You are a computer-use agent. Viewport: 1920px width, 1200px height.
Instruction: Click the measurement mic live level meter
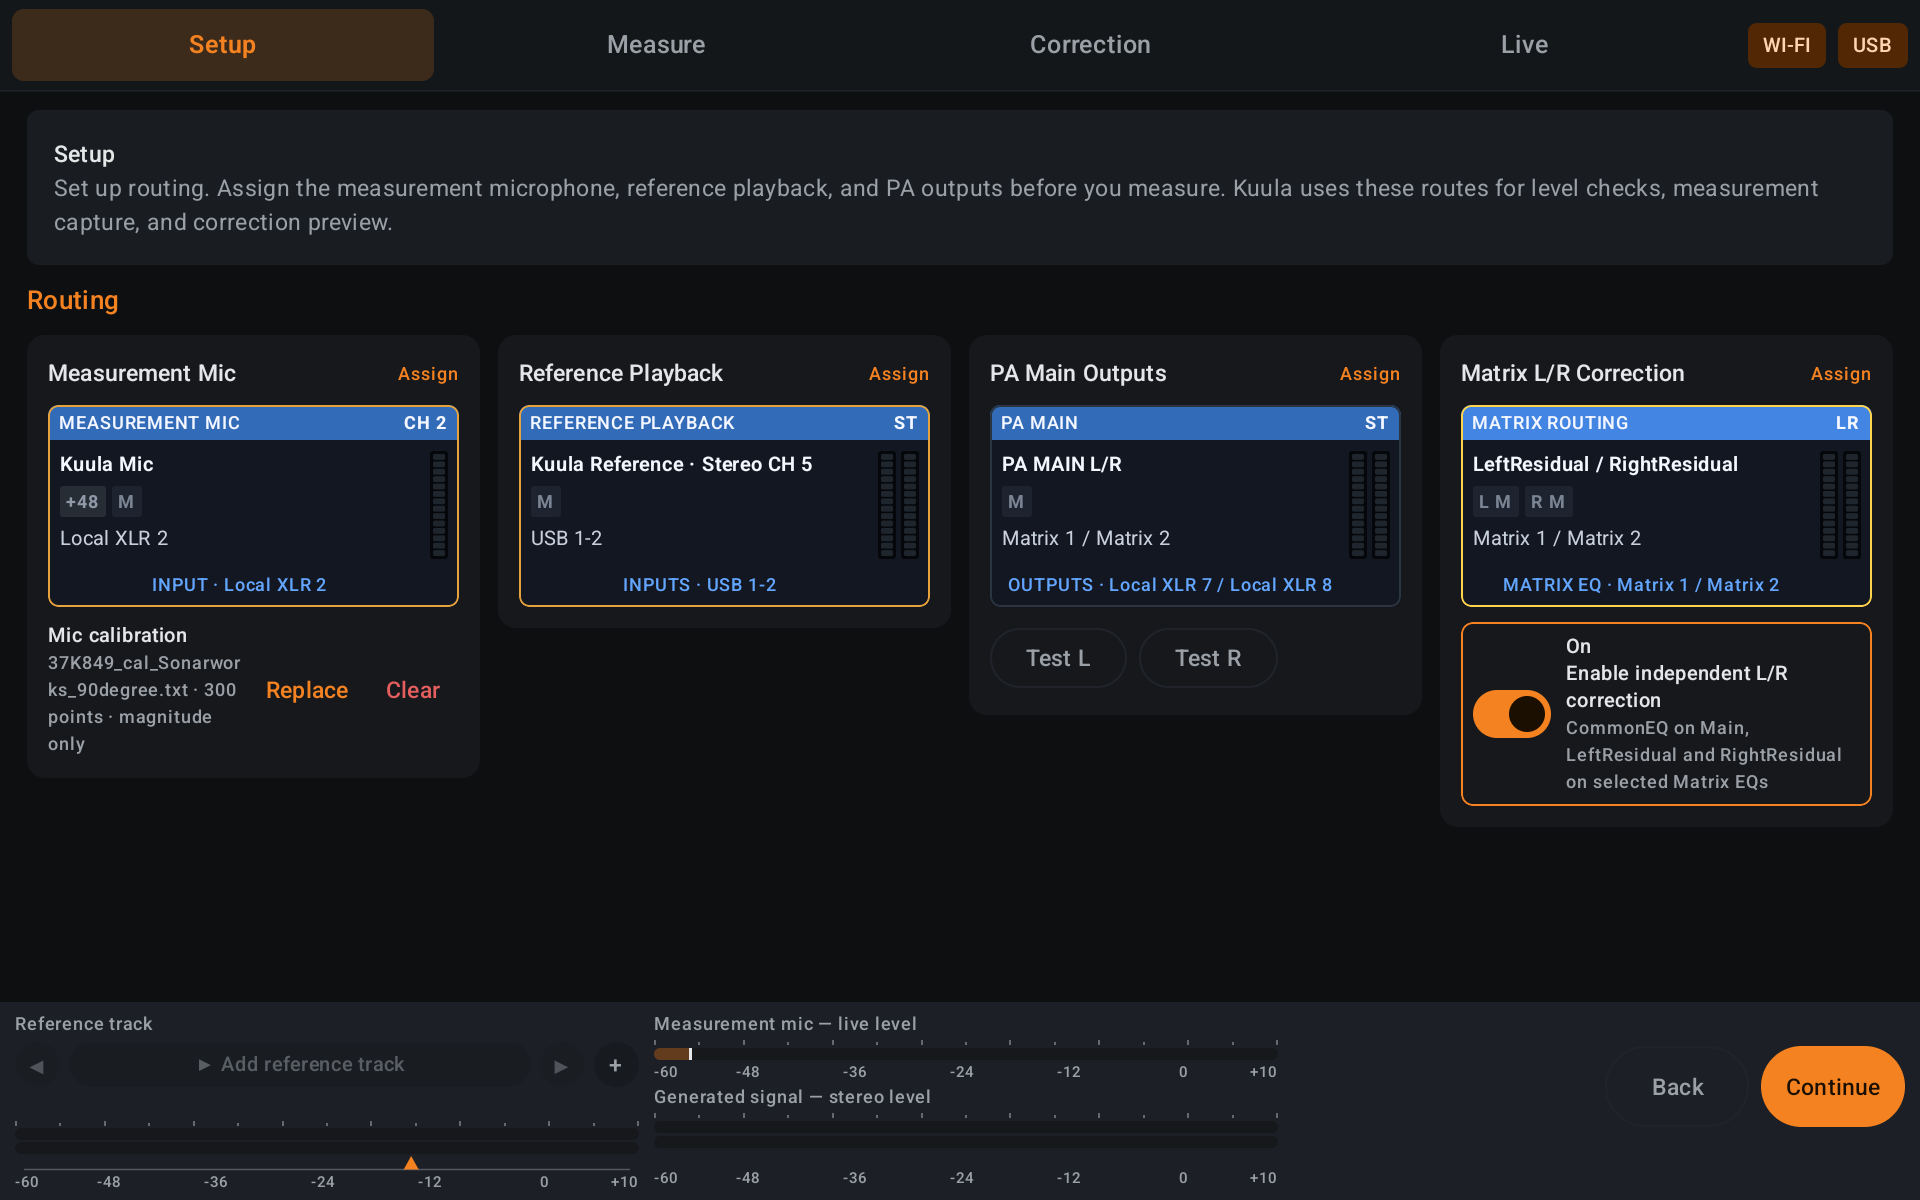[x=966, y=1054]
